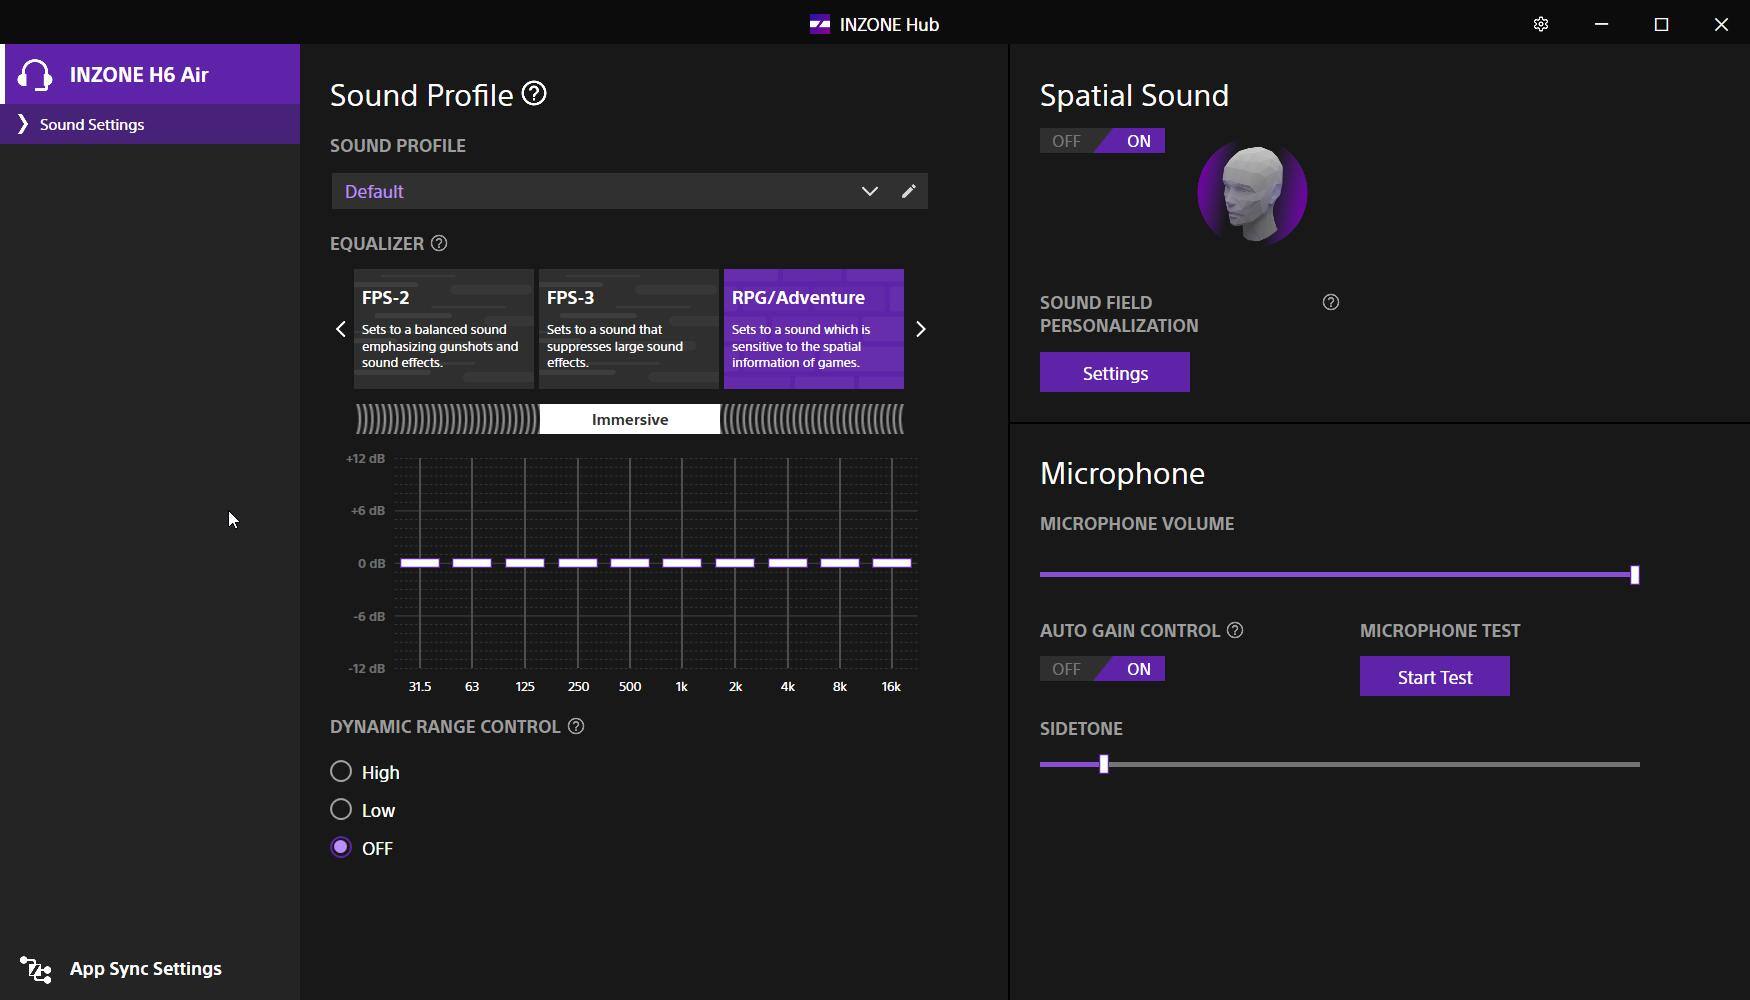
Task: Click the -12 dB axis label
Action: [368, 668]
